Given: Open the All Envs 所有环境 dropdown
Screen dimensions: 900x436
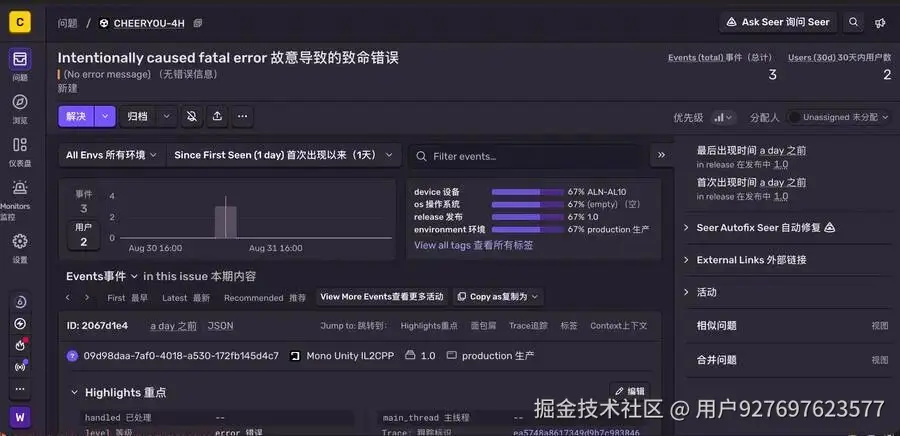Looking at the screenshot, I should point(112,155).
